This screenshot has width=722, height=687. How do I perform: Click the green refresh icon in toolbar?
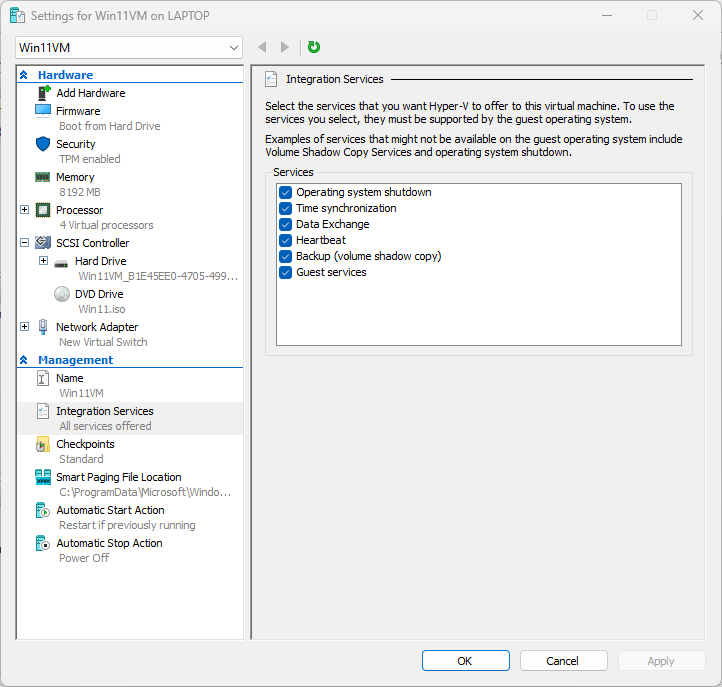click(314, 47)
